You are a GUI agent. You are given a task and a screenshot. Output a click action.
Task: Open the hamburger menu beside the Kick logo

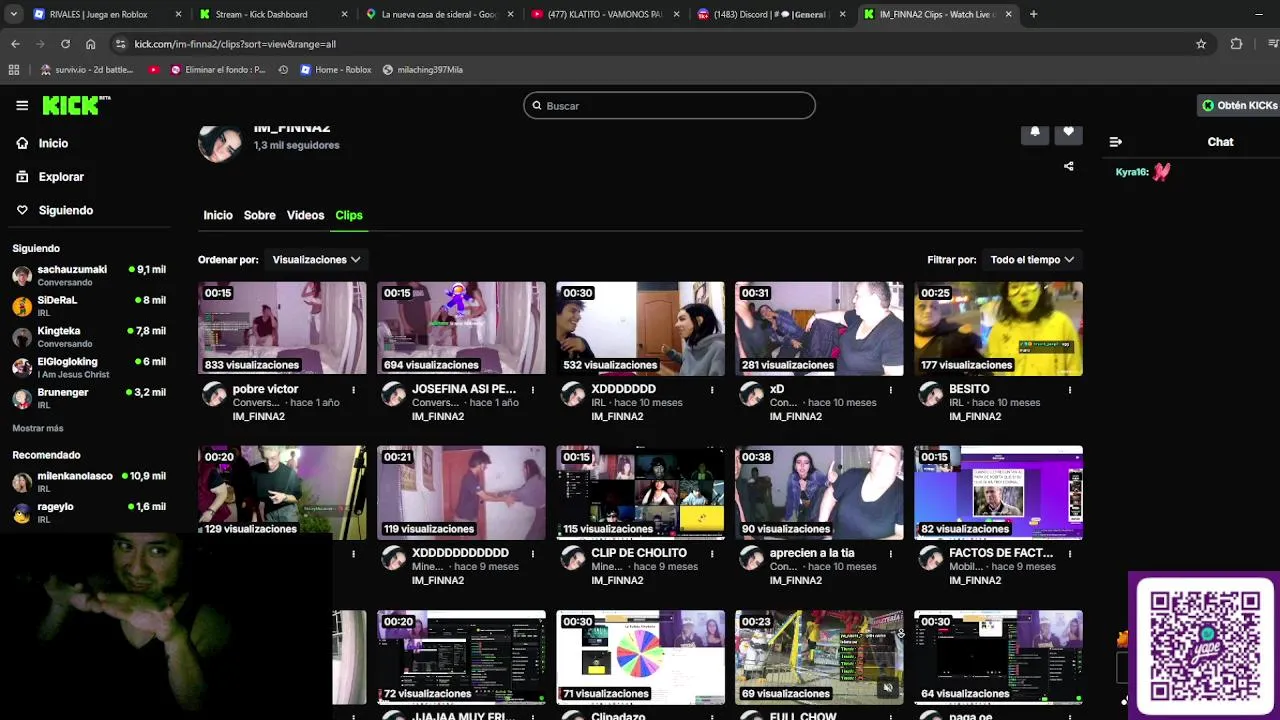pos(22,105)
